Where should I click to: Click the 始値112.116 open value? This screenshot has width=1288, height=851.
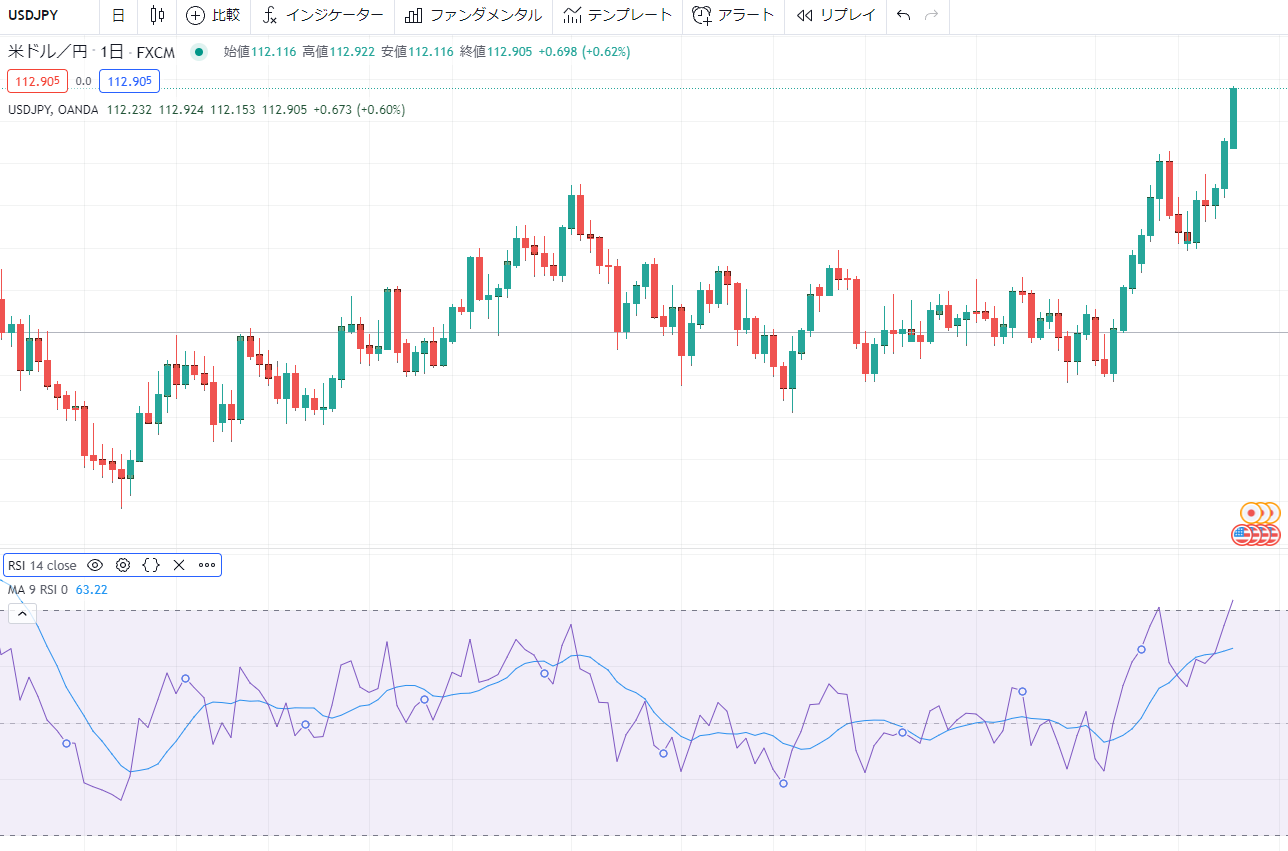(260, 52)
